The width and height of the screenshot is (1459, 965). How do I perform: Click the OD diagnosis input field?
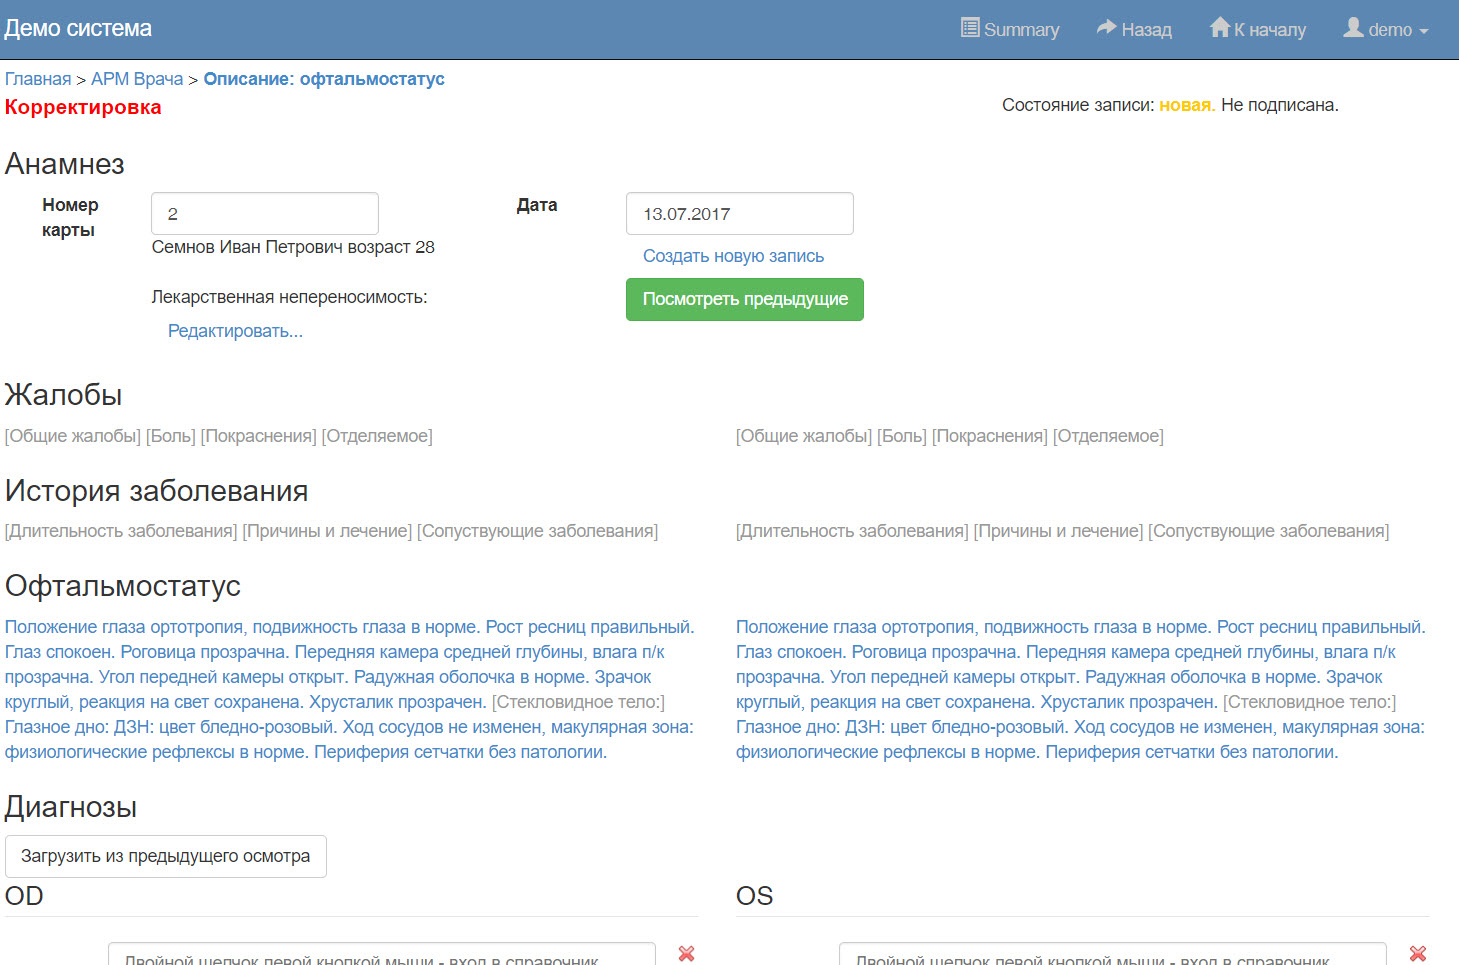(381, 955)
